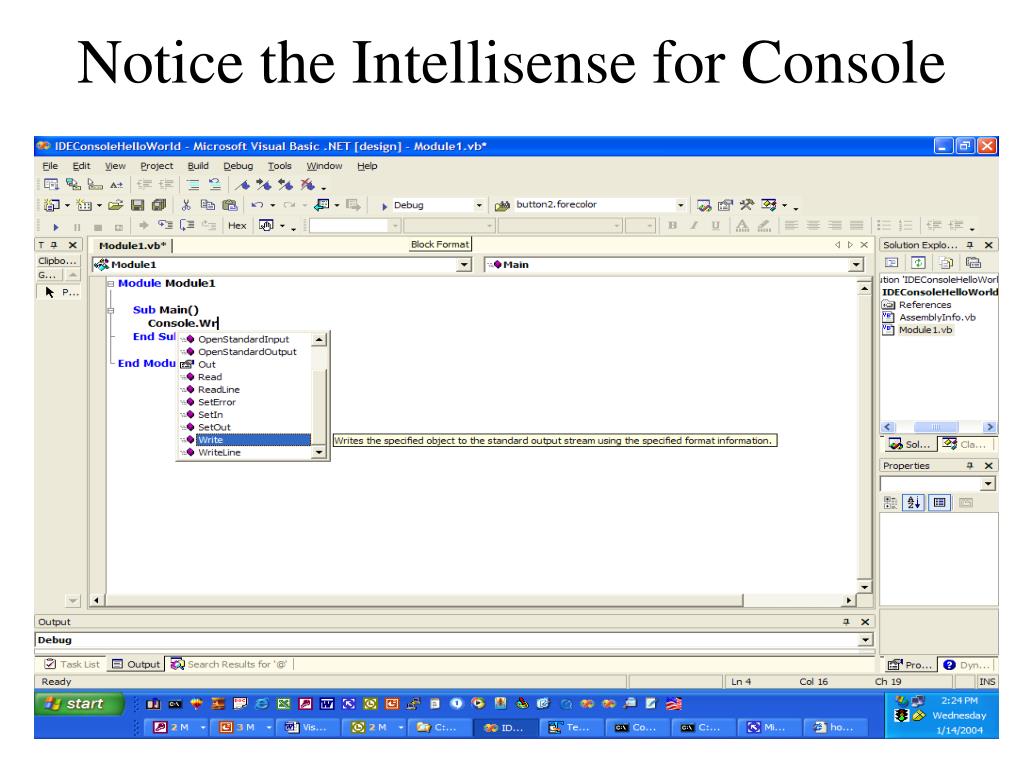
Task: Click the Undo arrow icon
Action: (x=257, y=205)
